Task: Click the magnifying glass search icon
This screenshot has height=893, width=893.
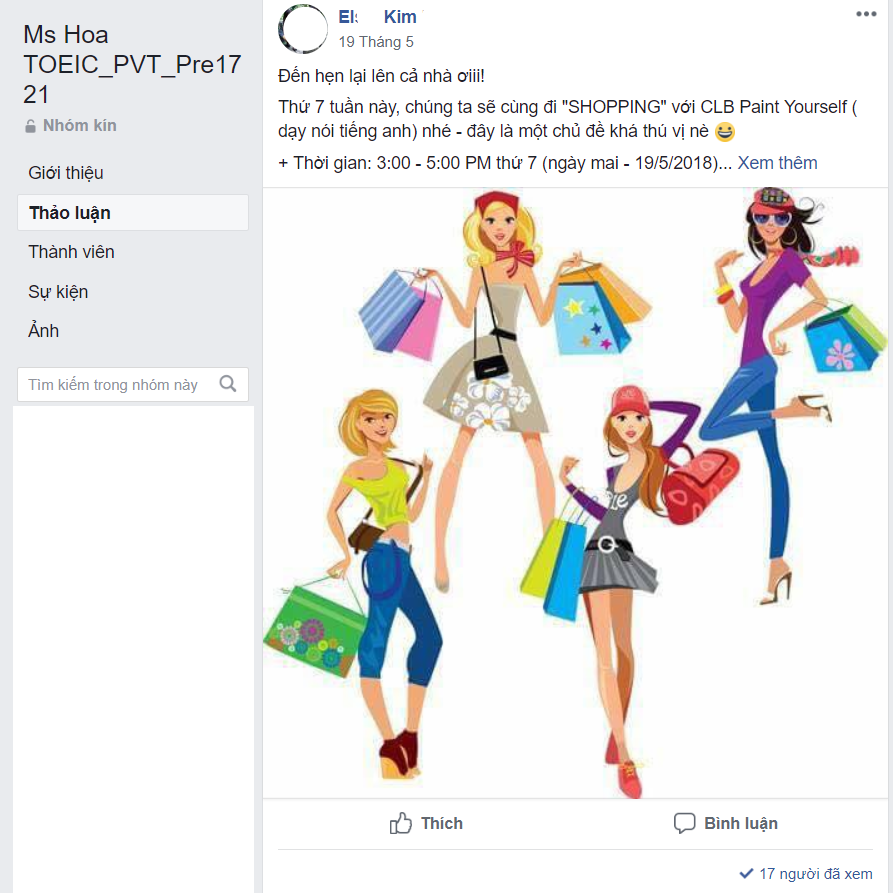Action: (x=228, y=384)
